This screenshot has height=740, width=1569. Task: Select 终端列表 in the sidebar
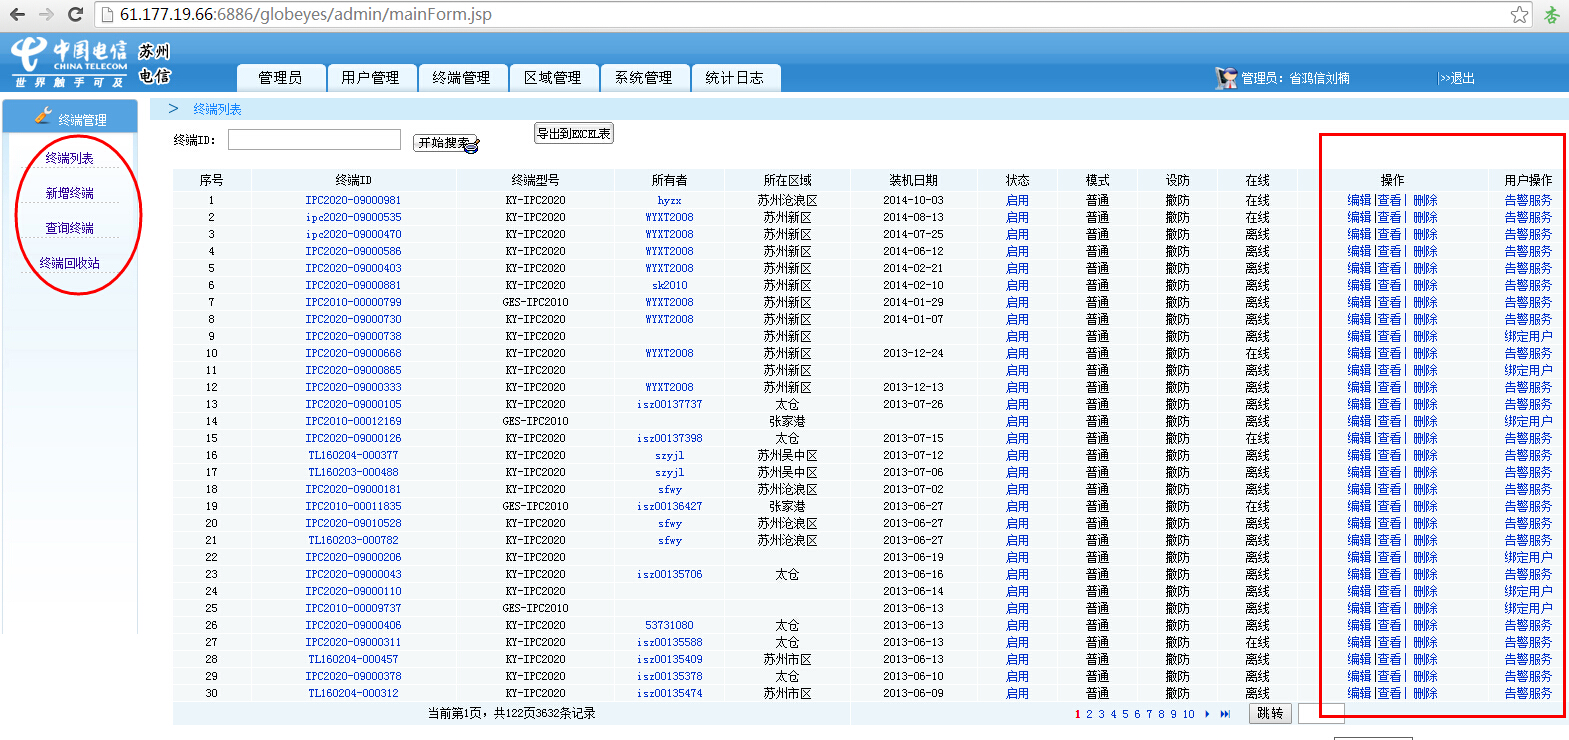point(70,158)
